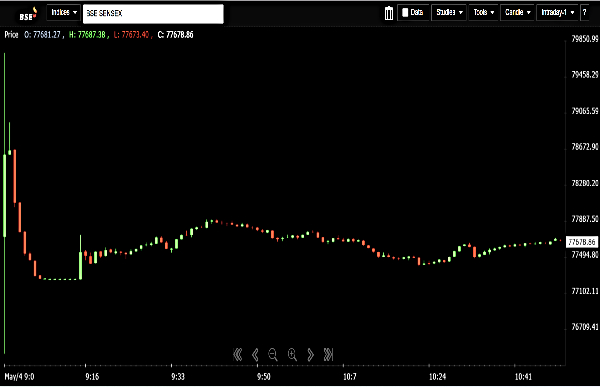Click the Open value O: 77681.27
The height and width of the screenshot is (388, 600).
click(42, 35)
